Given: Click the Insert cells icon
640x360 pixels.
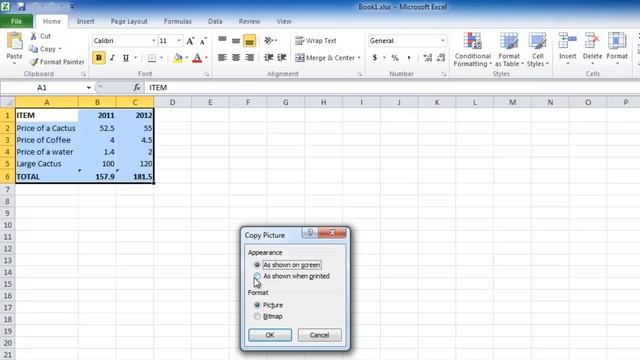Looking at the screenshot, I should (x=567, y=41).
